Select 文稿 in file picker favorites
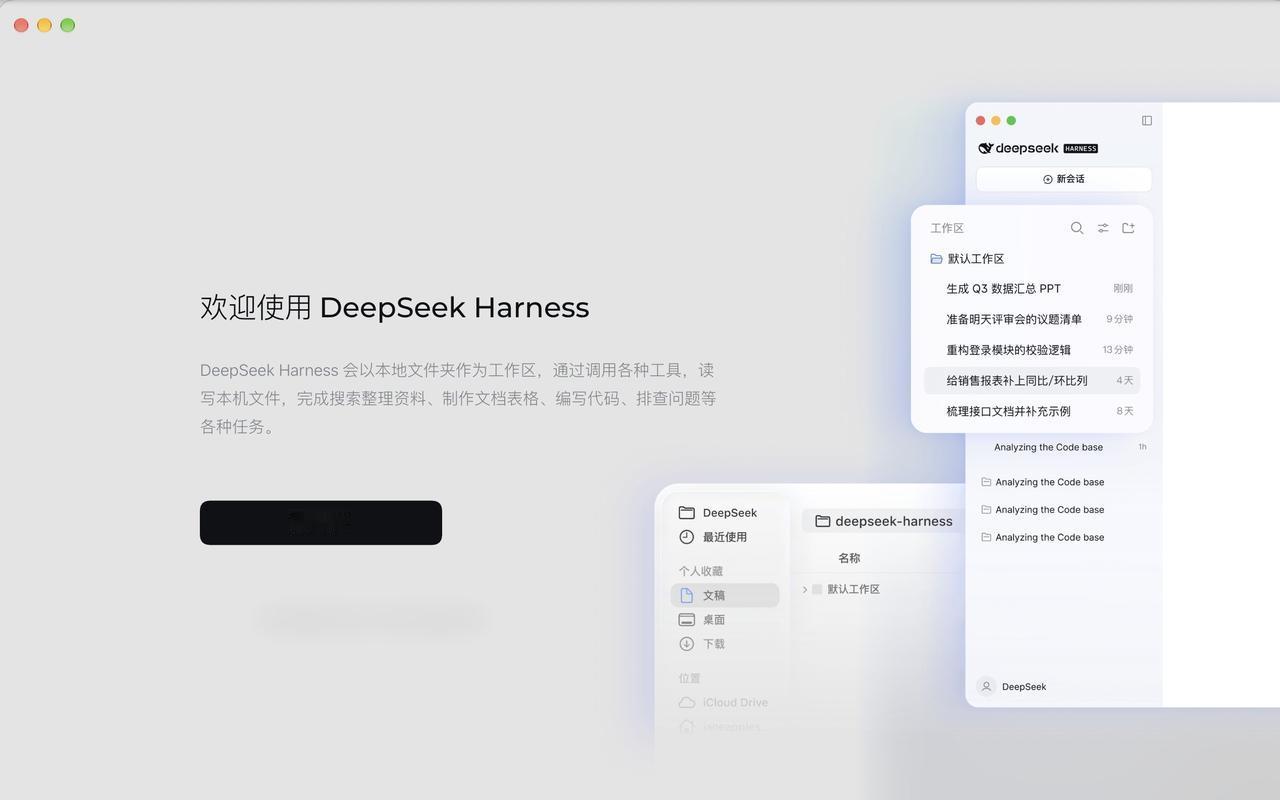 point(725,595)
